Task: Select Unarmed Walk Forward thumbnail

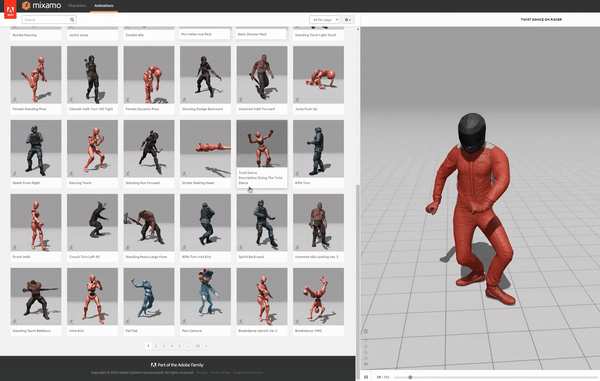Action: pos(262,75)
